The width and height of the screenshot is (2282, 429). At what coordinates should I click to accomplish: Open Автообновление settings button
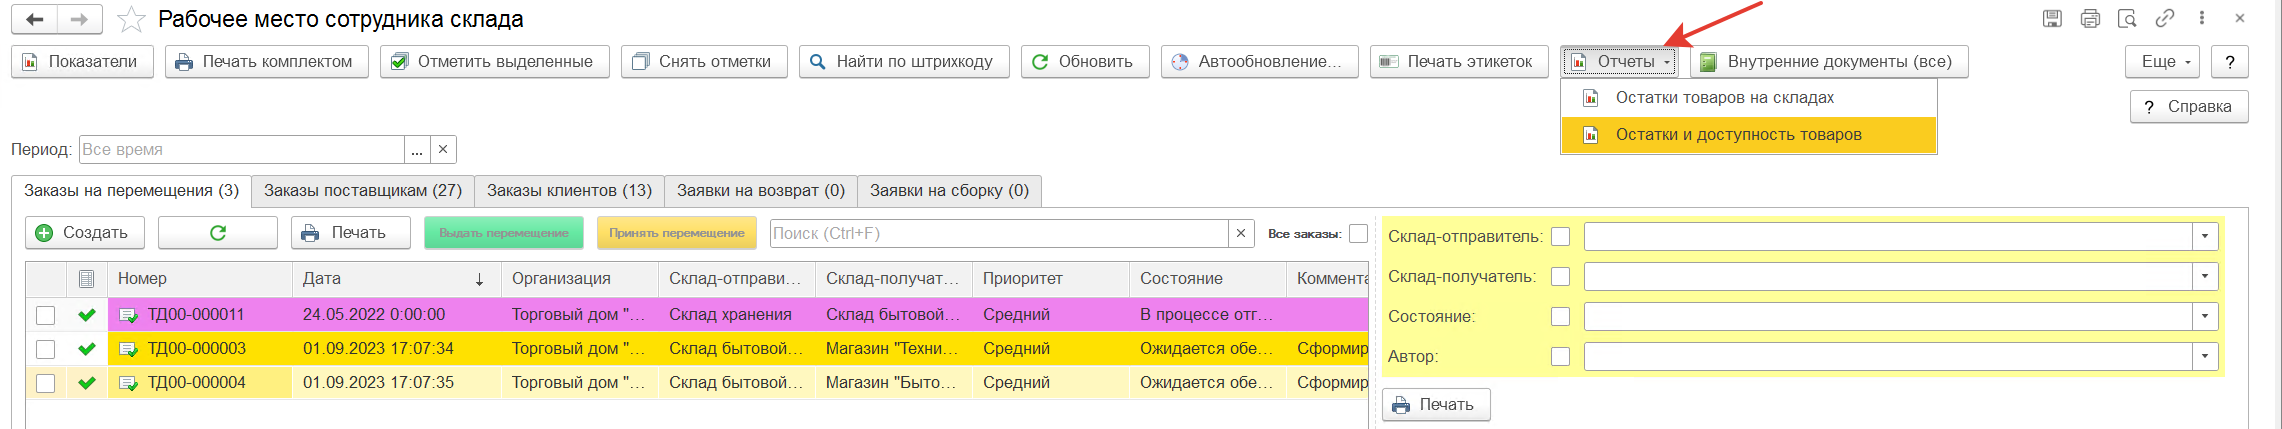click(1259, 62)
